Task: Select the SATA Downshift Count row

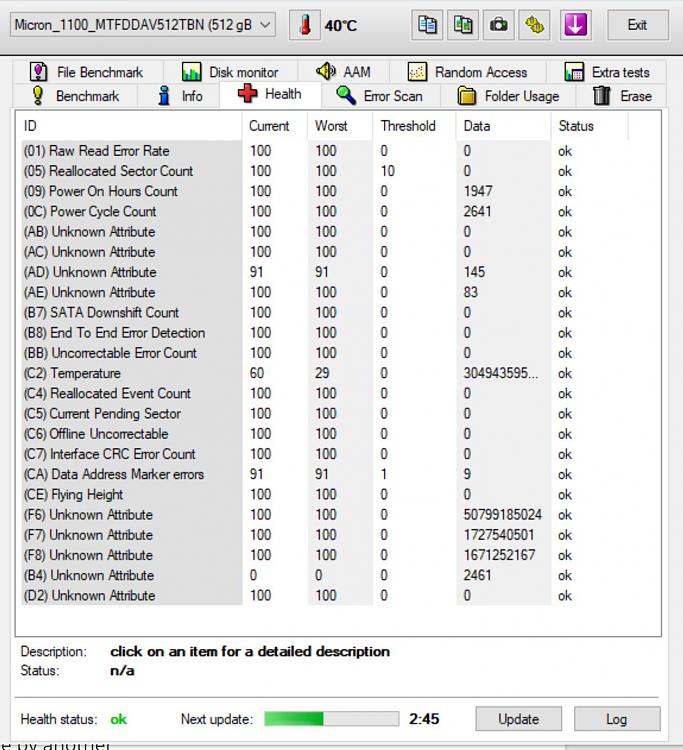Action: [x=324, y=313]
